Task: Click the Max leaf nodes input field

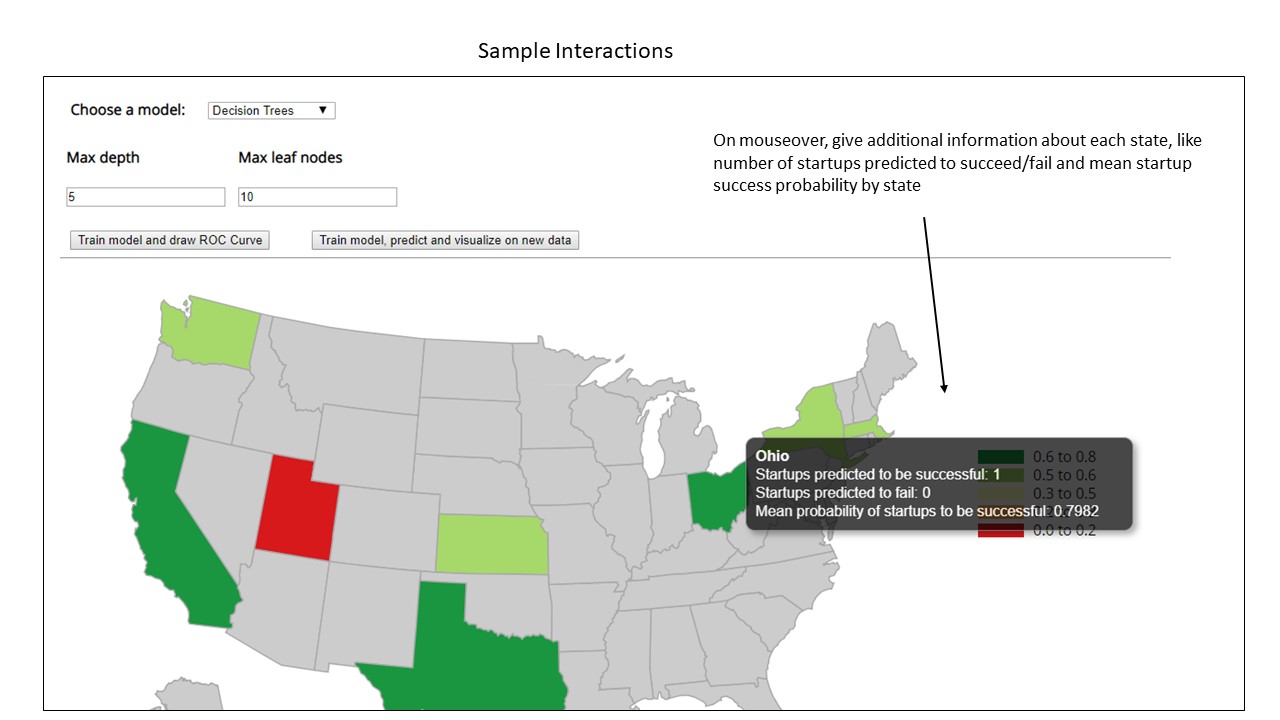Action: [x=317, y=197]
